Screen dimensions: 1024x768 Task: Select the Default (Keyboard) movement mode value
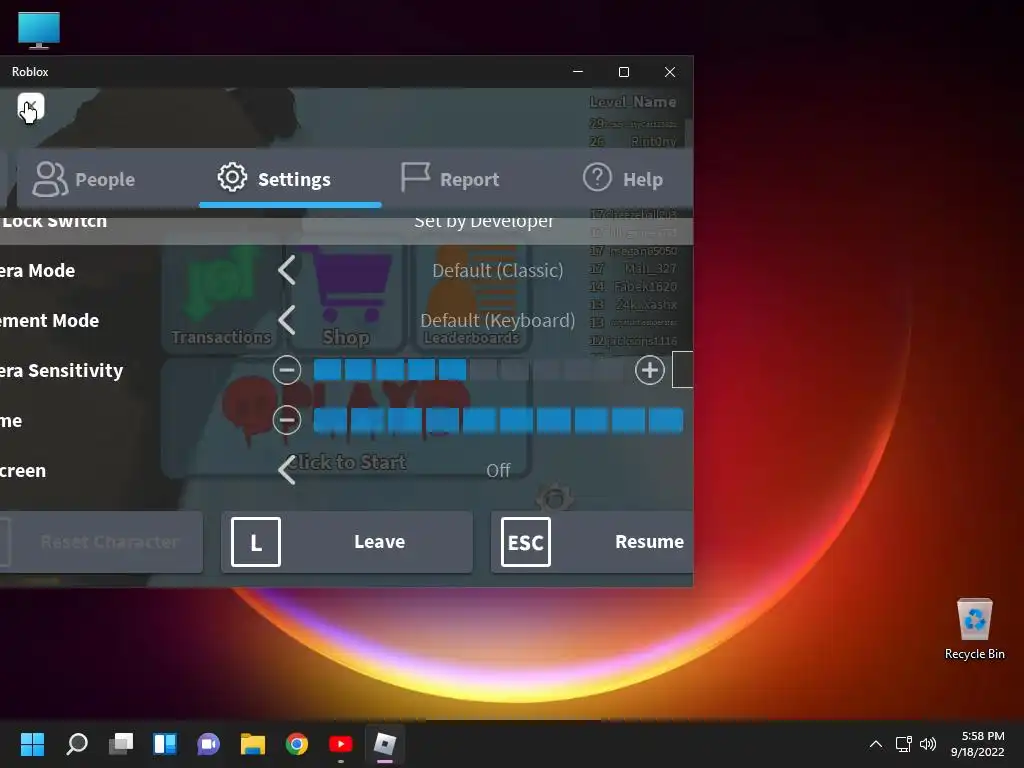[498, 321]
